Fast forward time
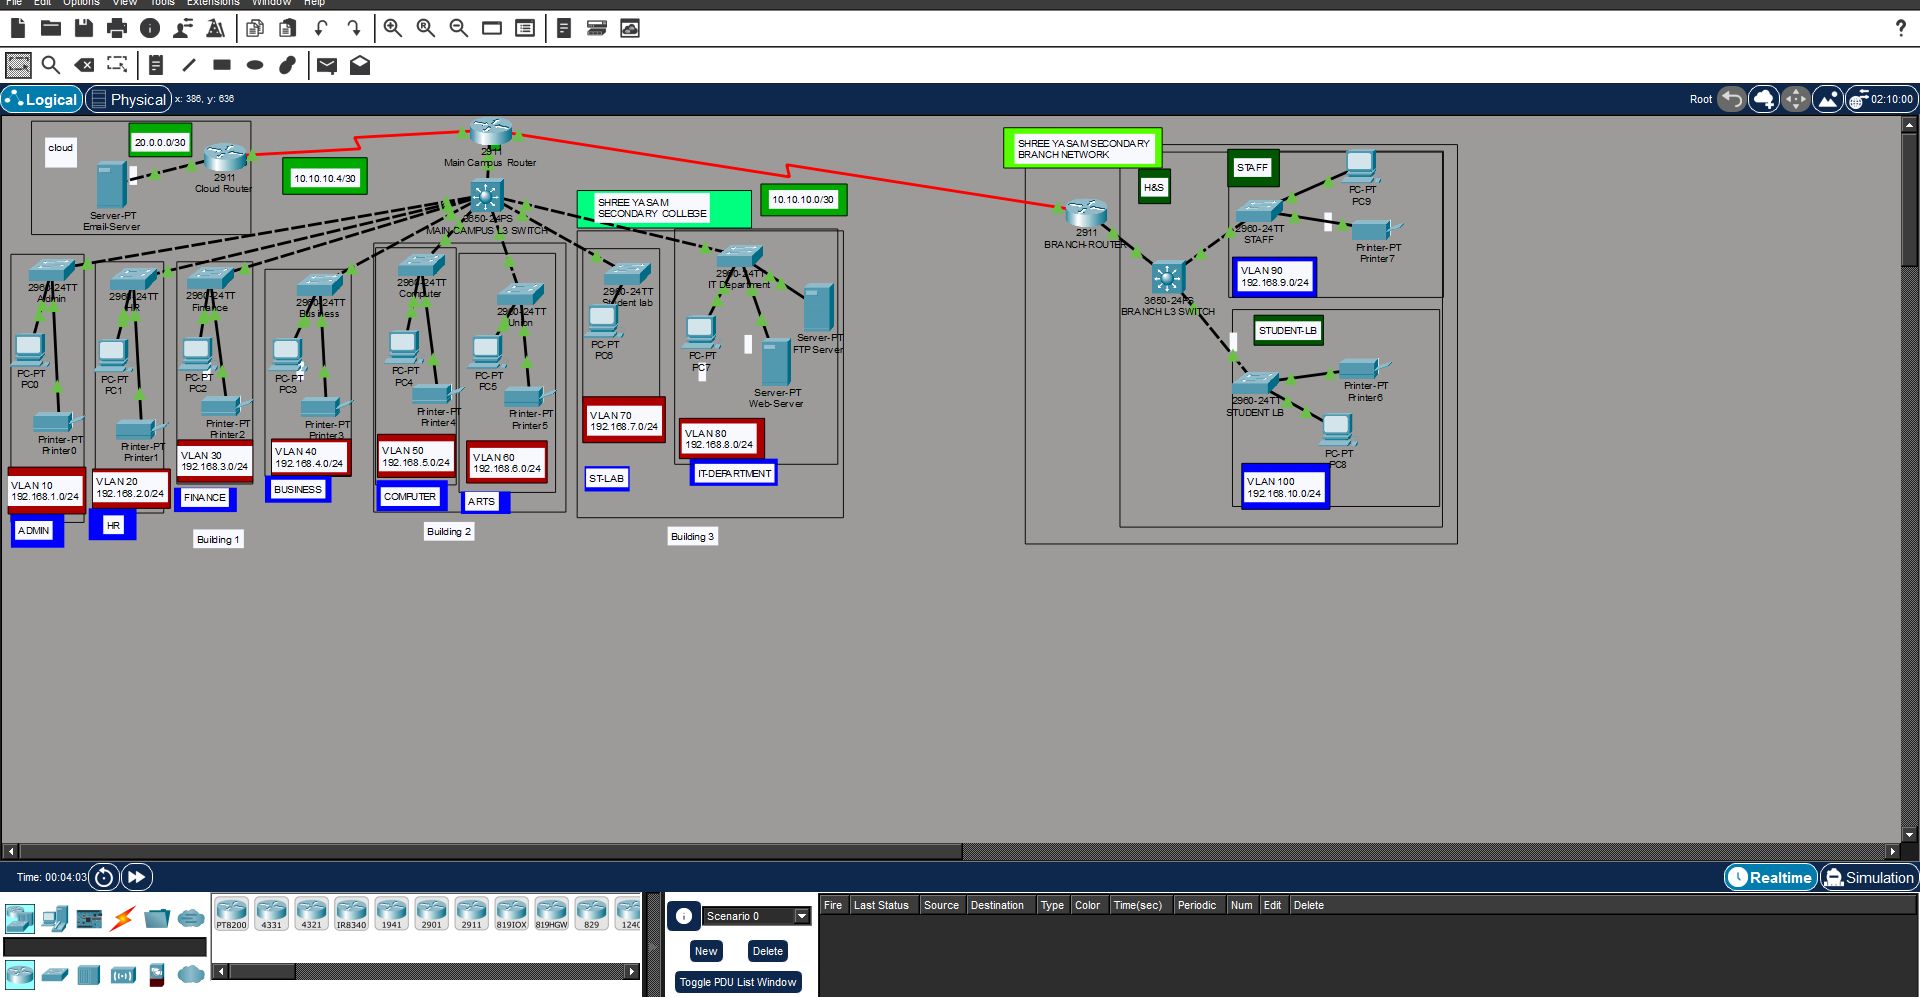 point(136,877)
